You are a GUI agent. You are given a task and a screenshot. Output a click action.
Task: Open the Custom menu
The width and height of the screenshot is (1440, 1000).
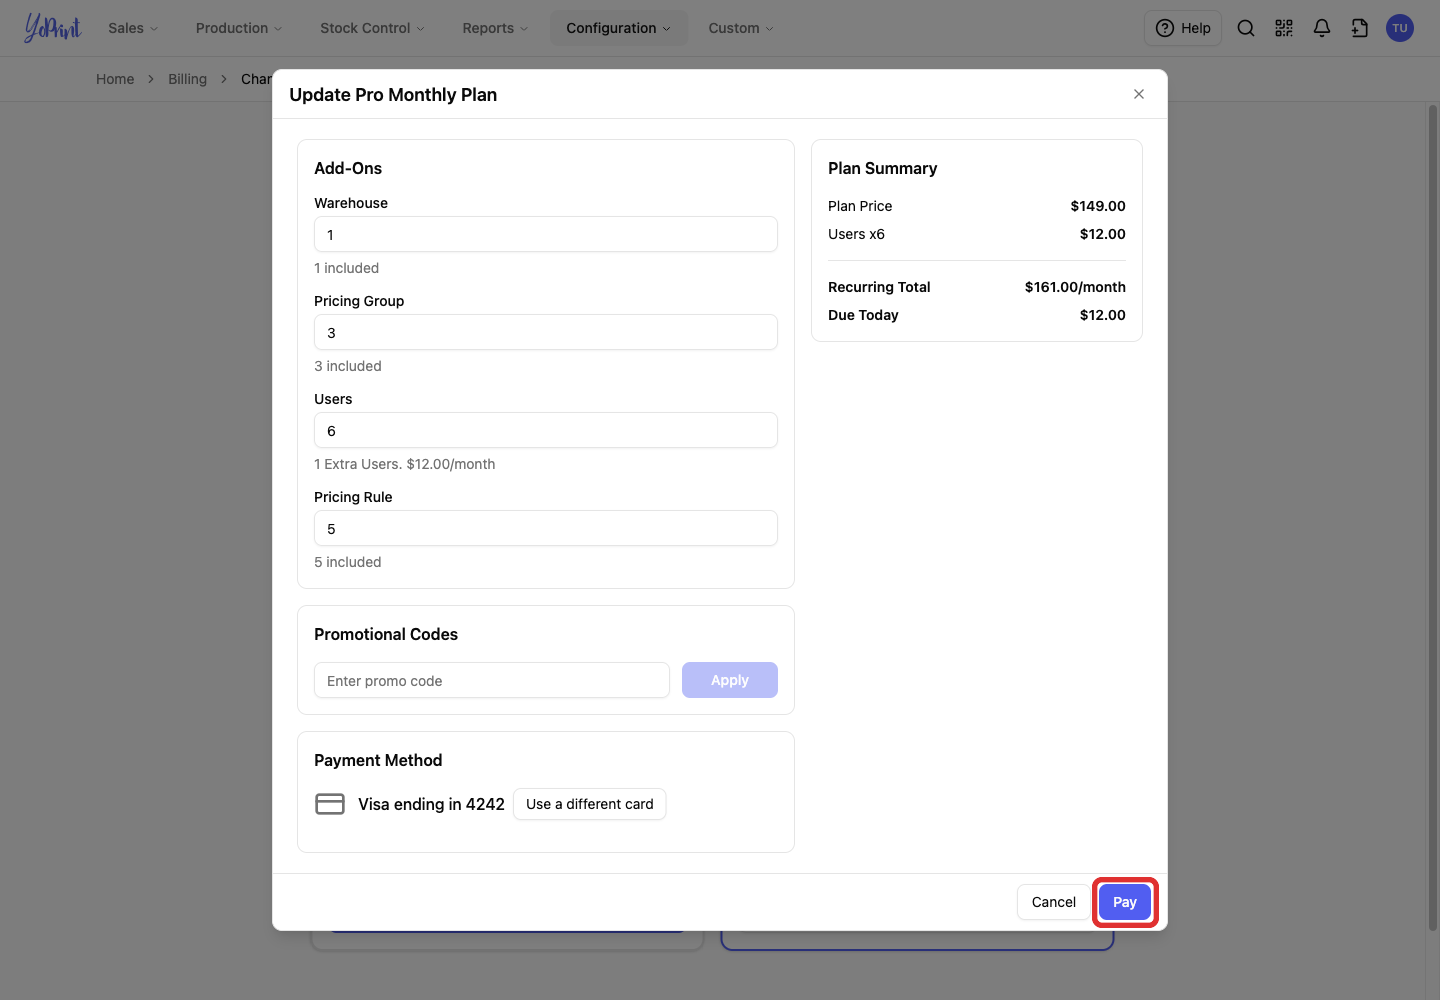[741, 28]
